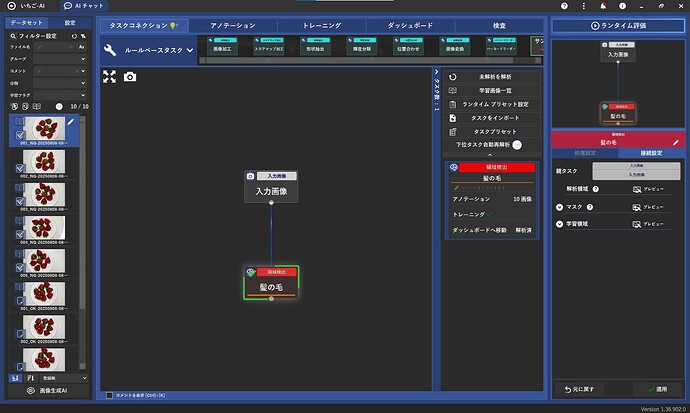Collapse the task menu up-chevron
The image size is (690, 413).
pos(490,155)
